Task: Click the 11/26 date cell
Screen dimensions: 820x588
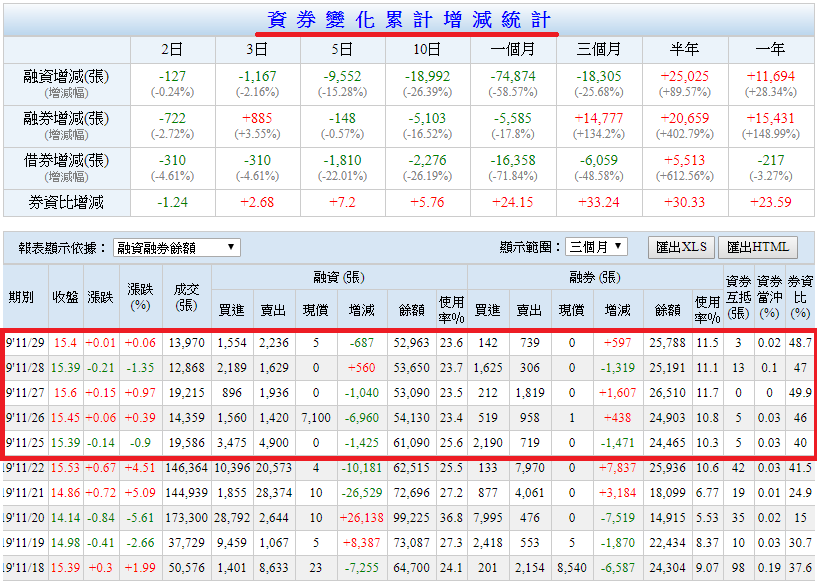Action: [x=25, y=418]
